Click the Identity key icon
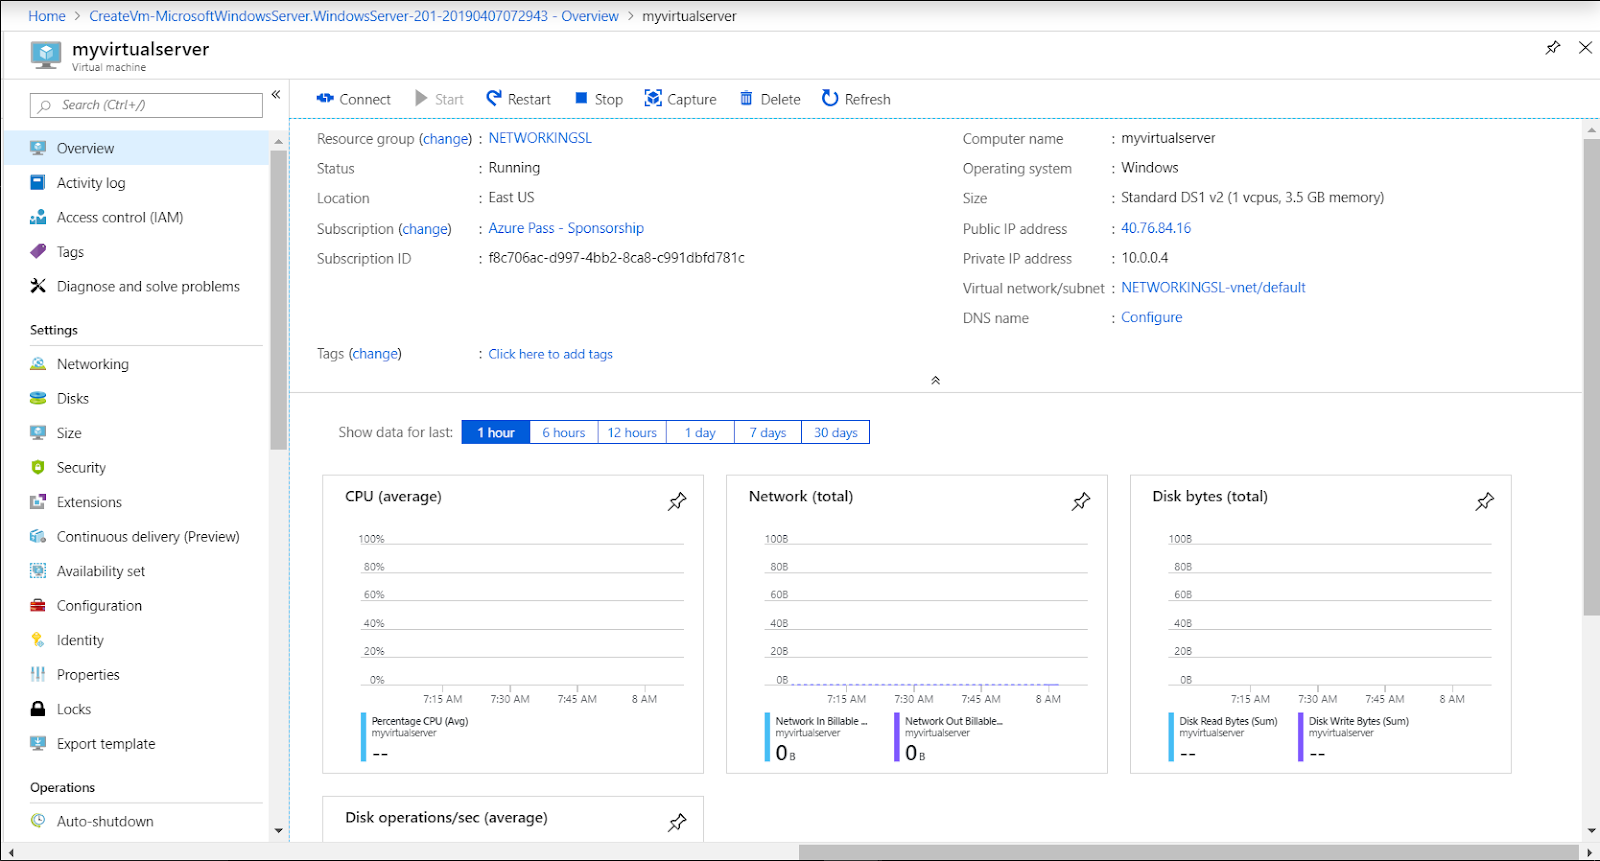 click(x=38, y=640)
